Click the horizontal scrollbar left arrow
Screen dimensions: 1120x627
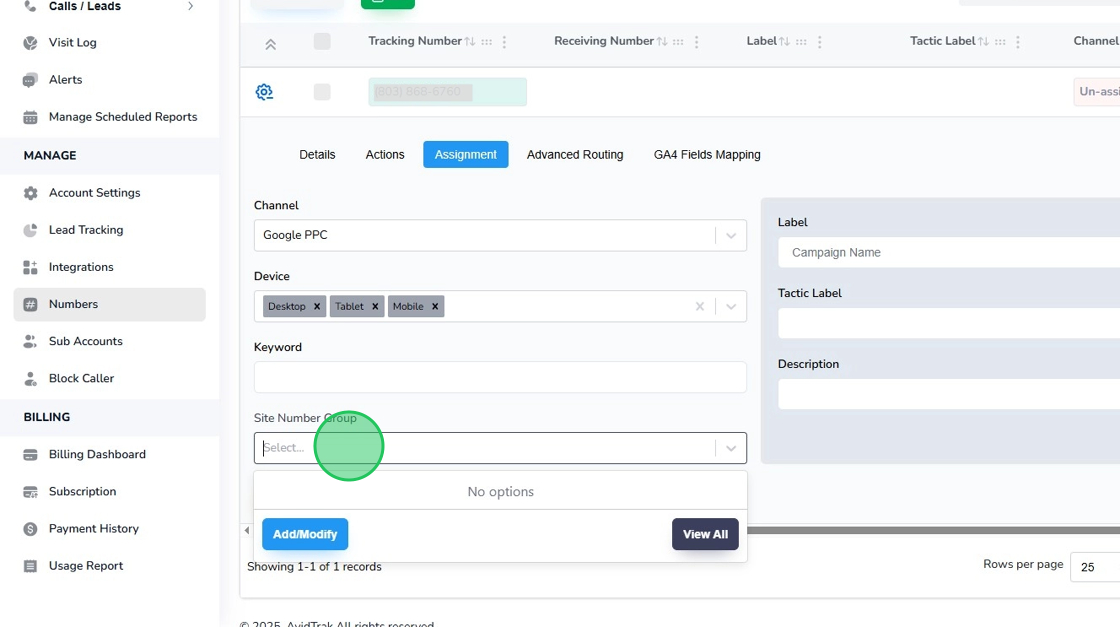click(246, 531)
